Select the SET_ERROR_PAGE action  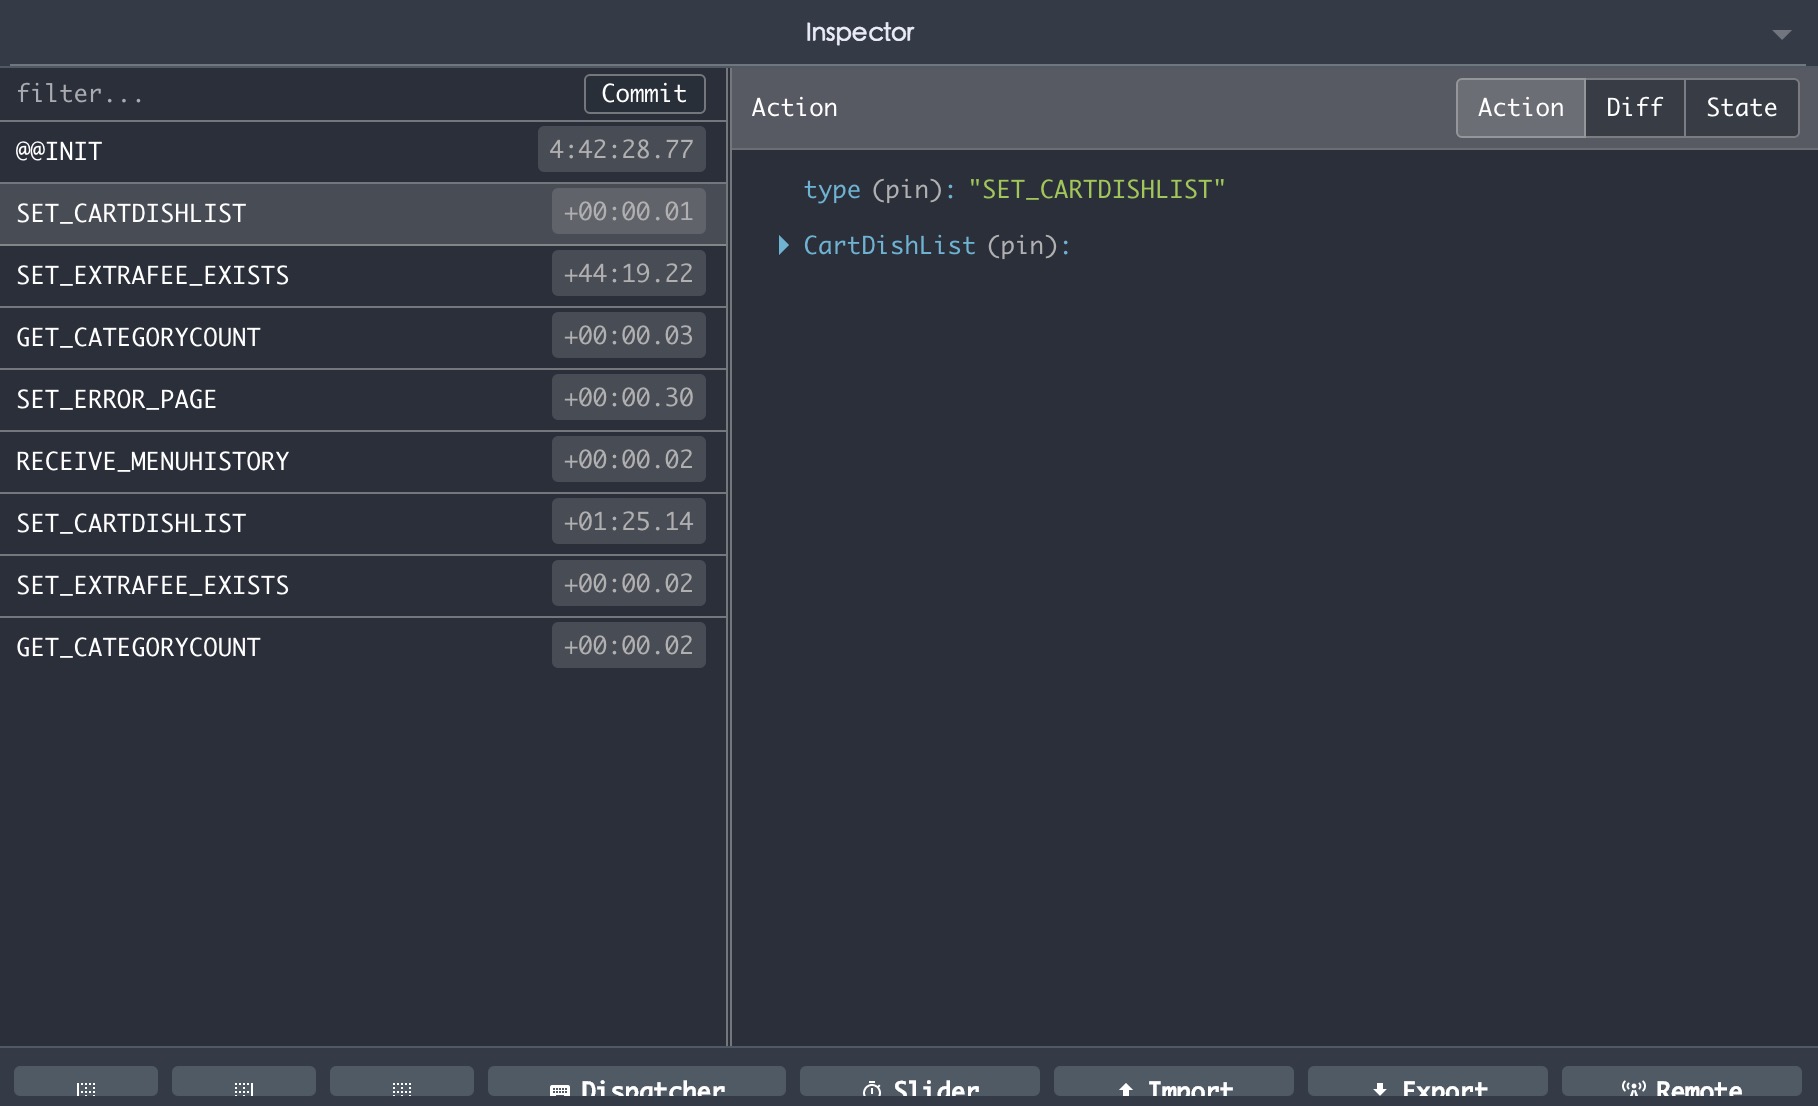tap(363, 399)
